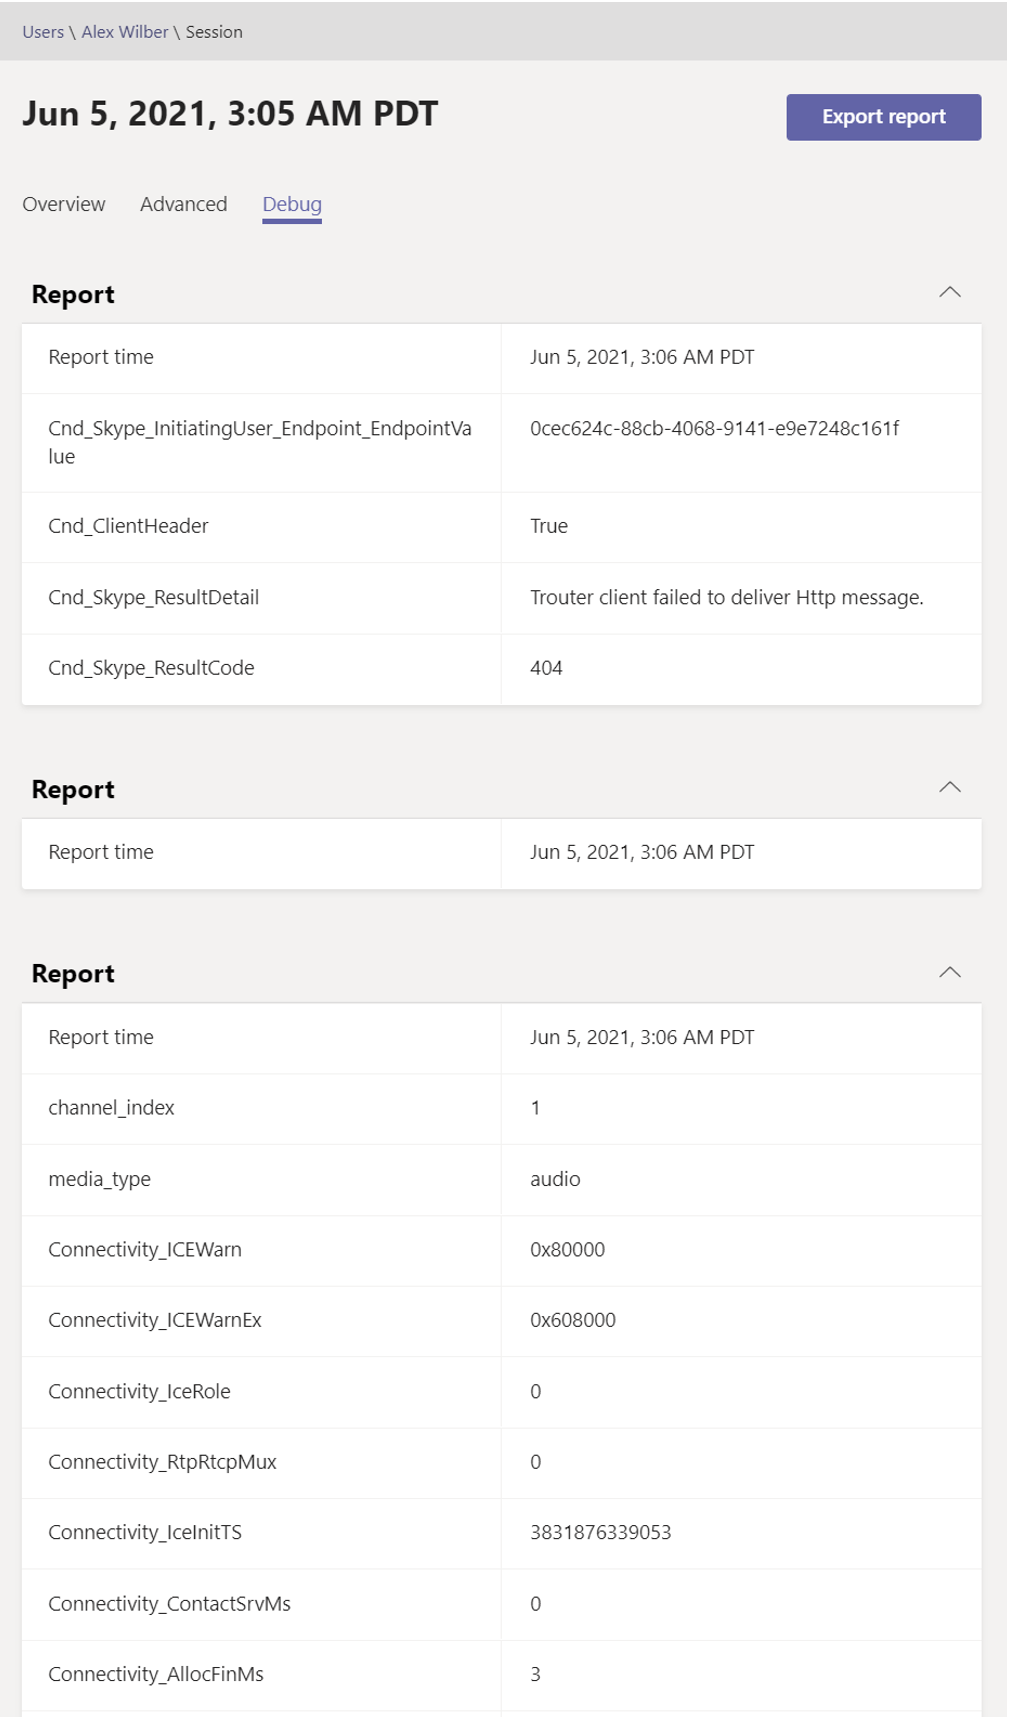
Task: Click the media_type row label
Action: 99,1179
